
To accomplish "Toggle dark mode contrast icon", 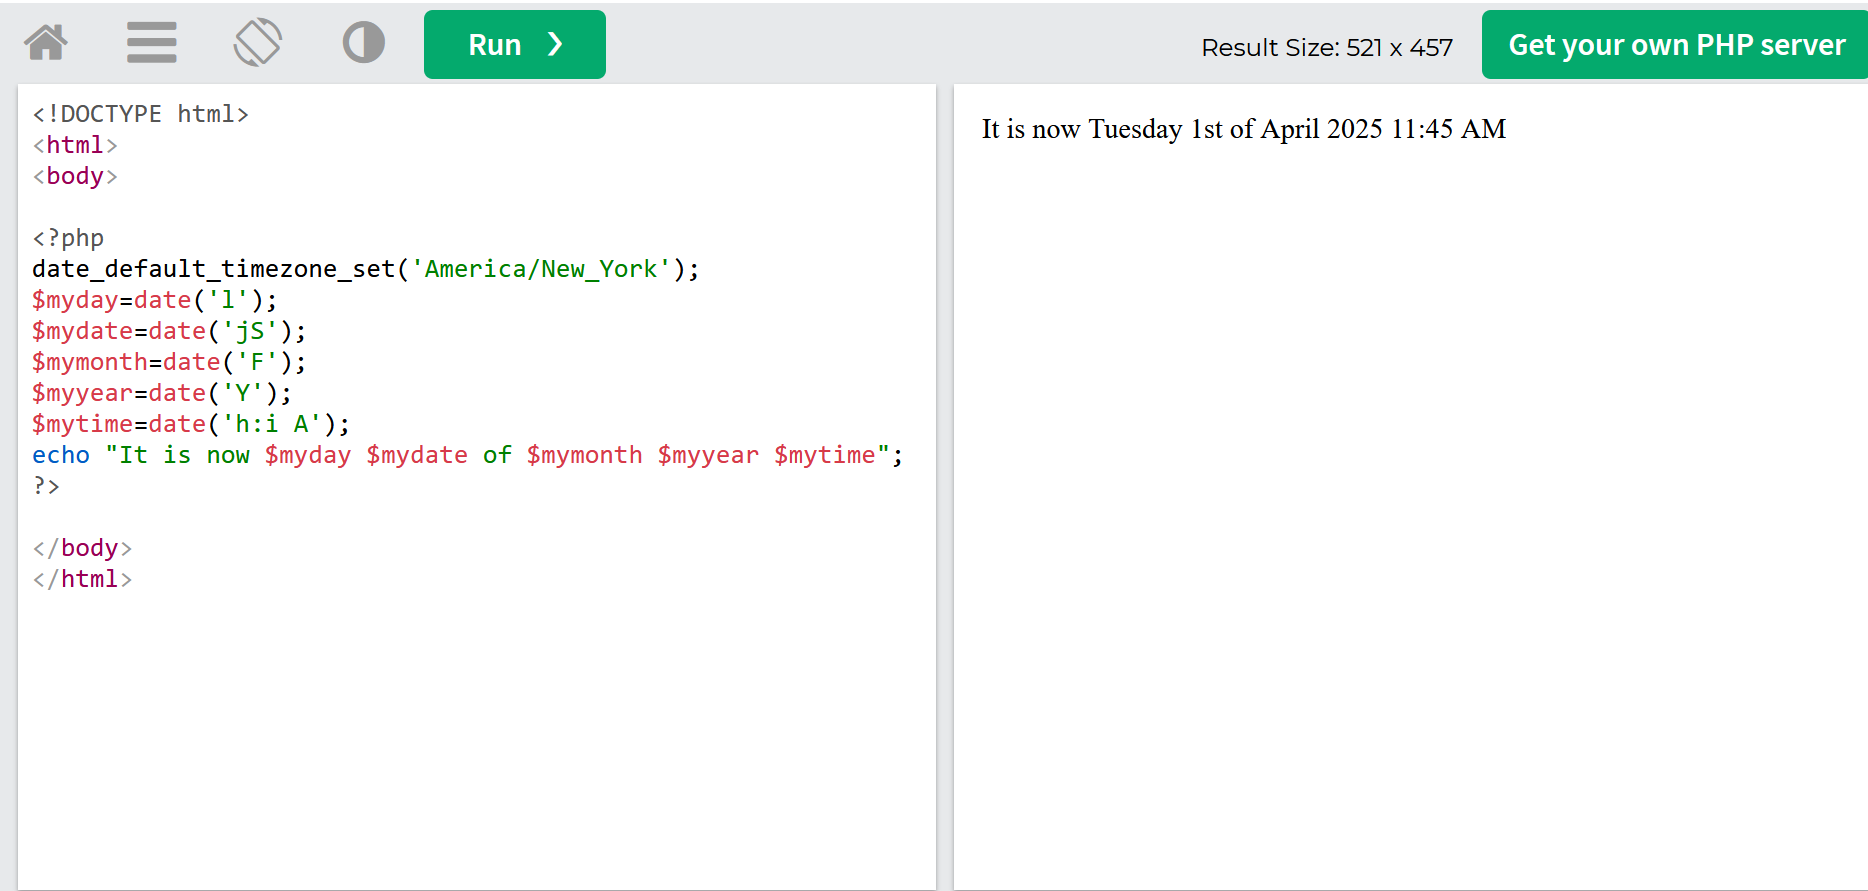I will 363,43.
